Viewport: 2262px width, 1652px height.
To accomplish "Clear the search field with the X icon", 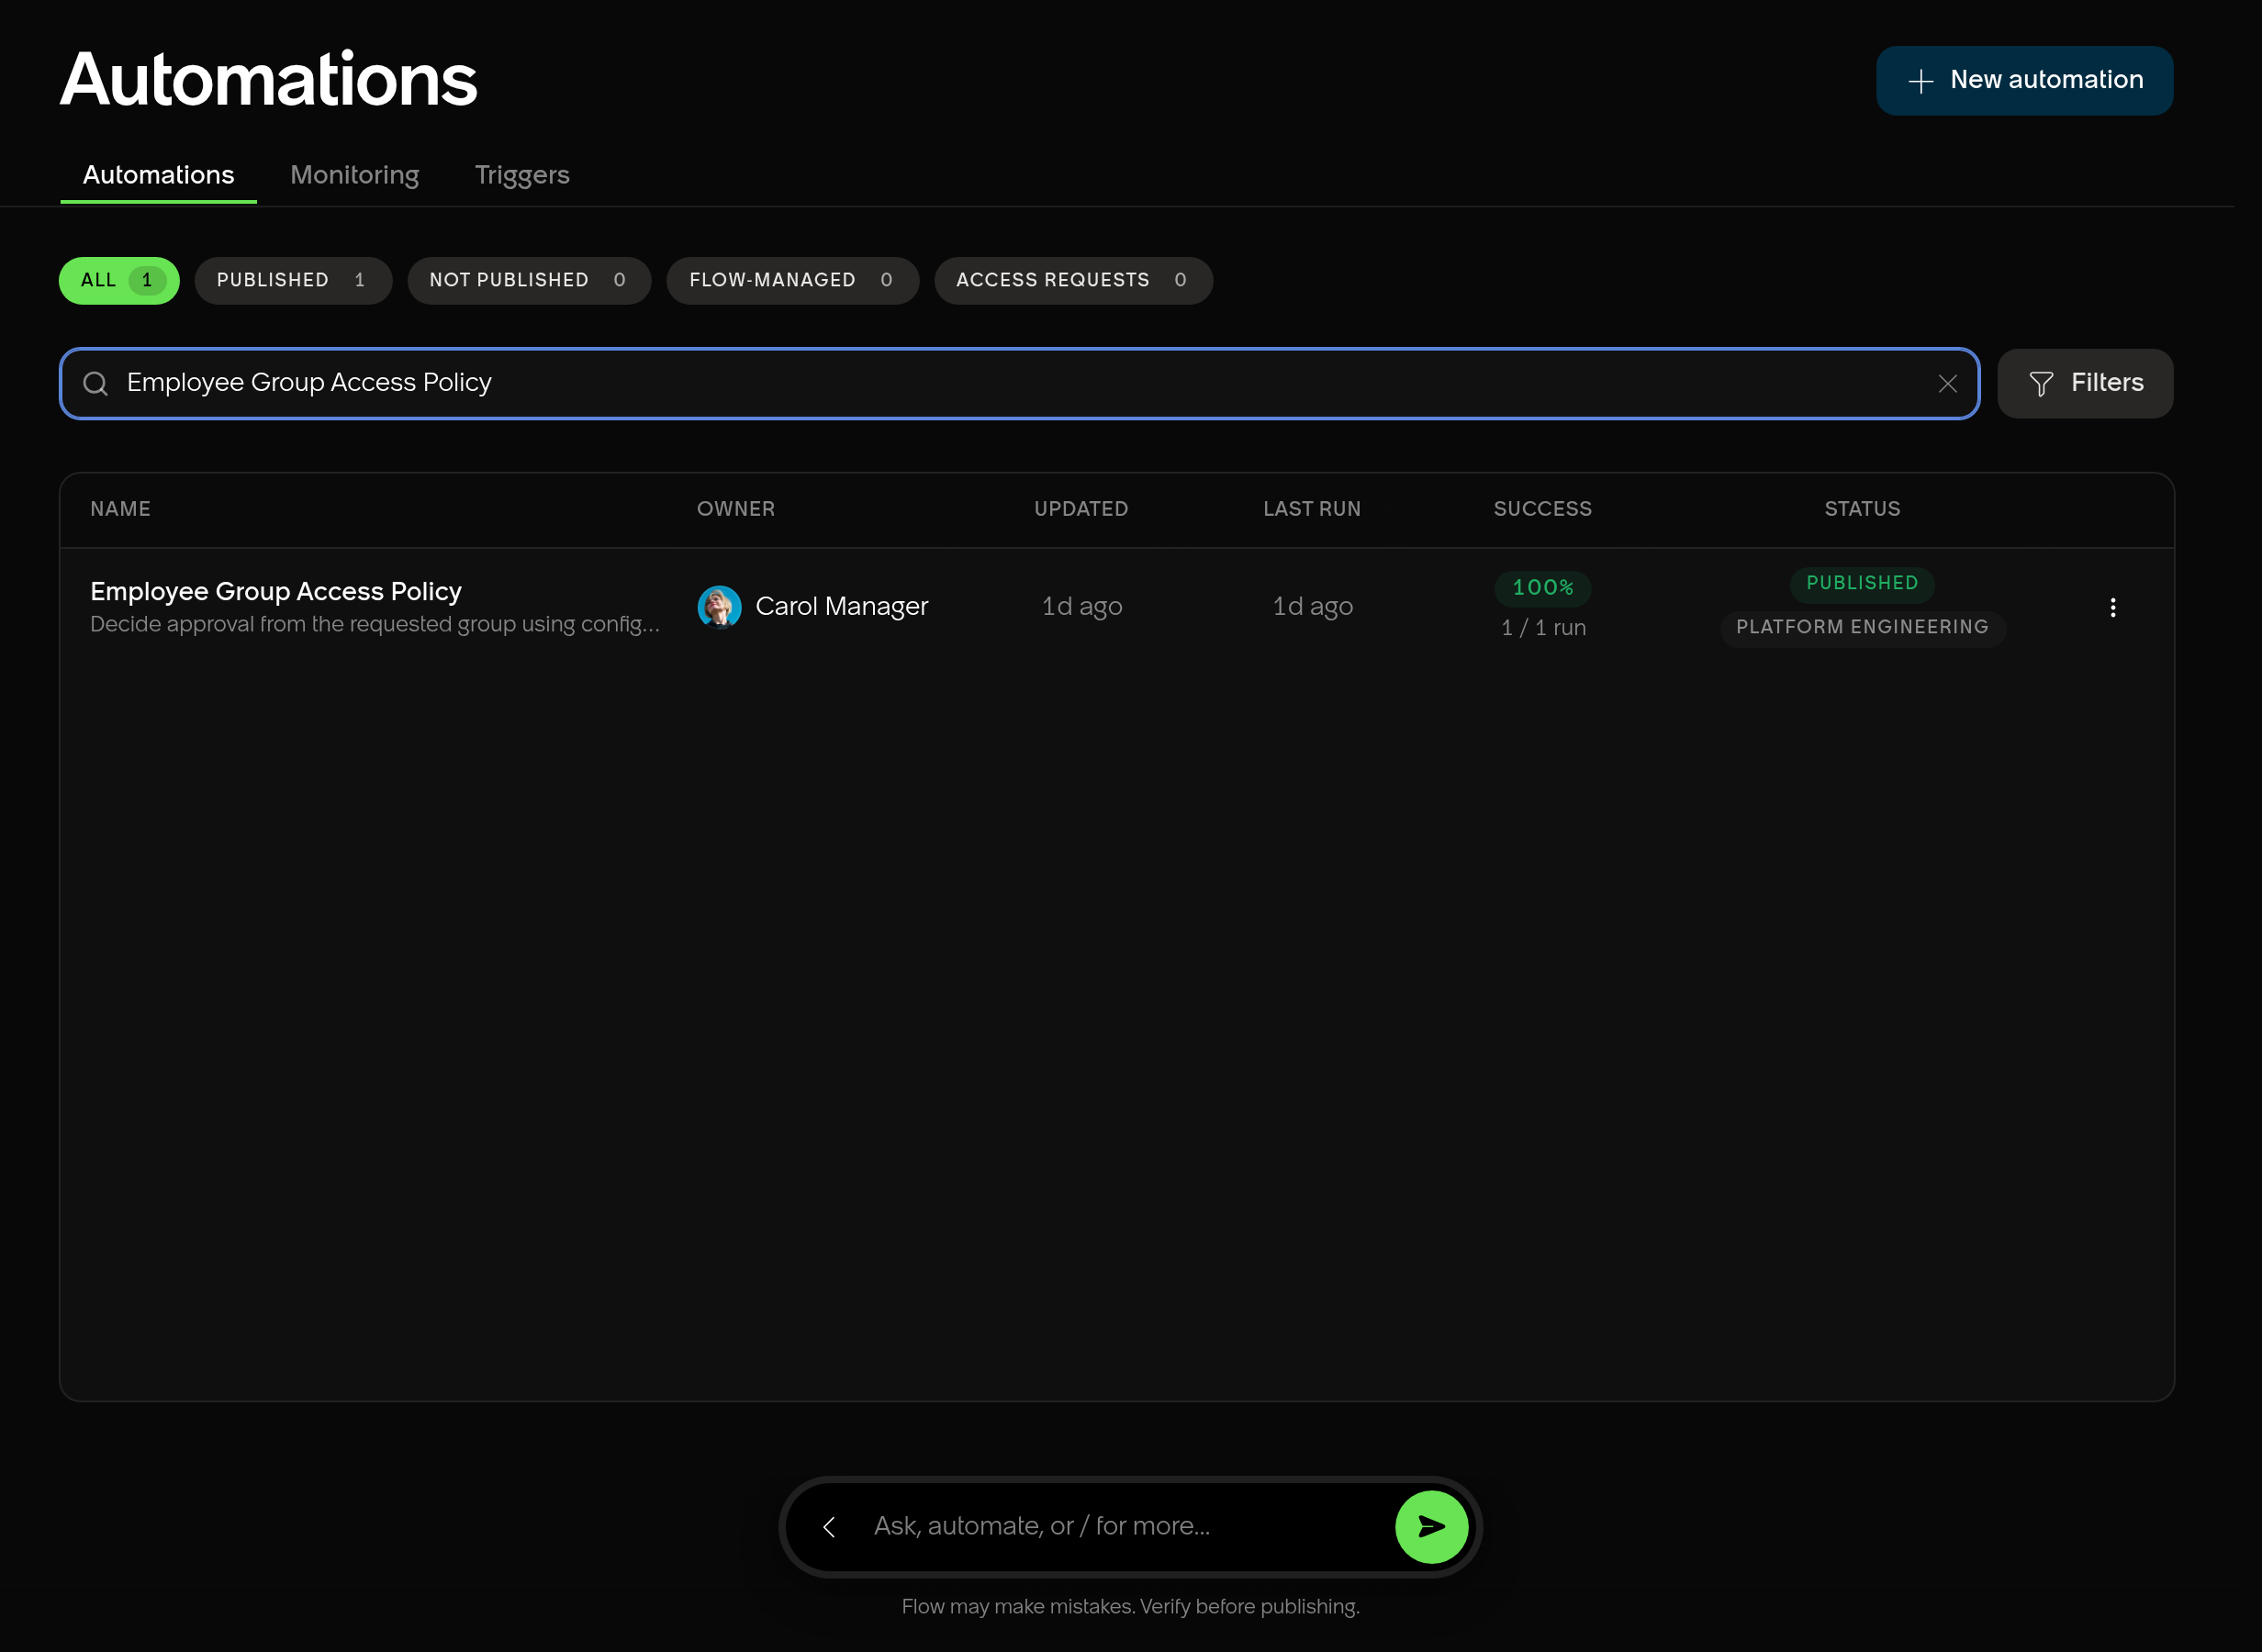I will click(x=1947, y=384).
